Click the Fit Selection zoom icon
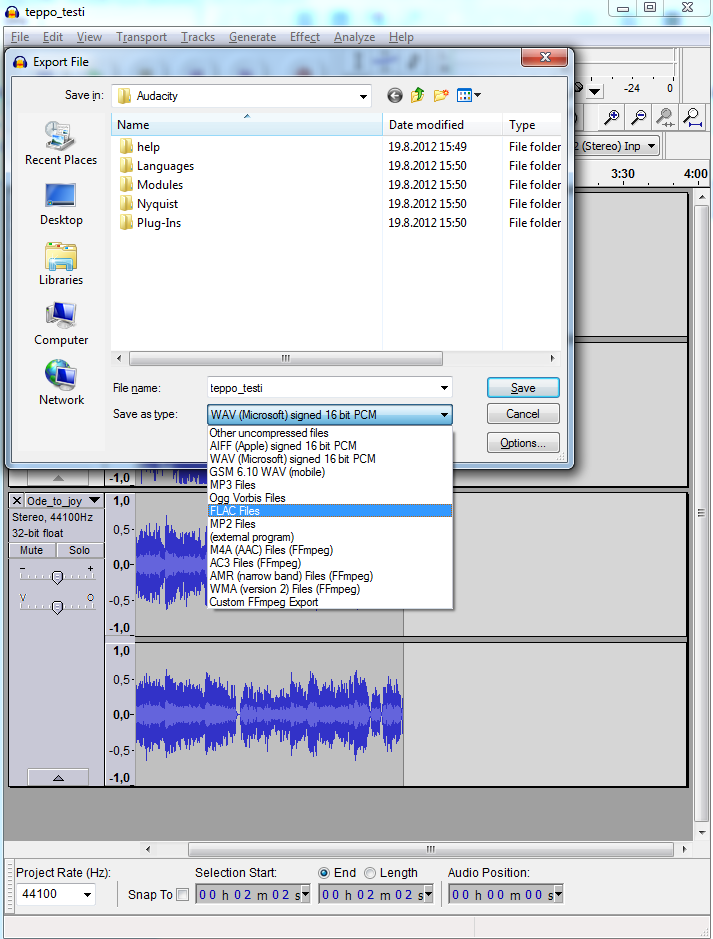The height and width of the screenshot is (939, 713). 665,118
